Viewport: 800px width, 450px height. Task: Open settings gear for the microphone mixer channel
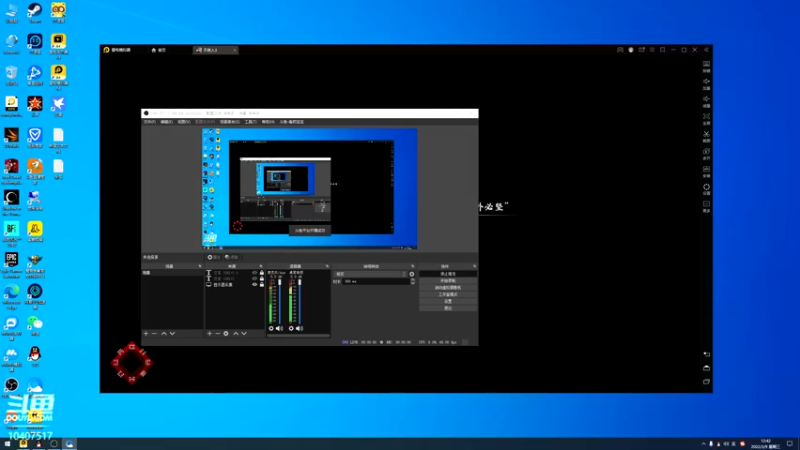(271, 329)
